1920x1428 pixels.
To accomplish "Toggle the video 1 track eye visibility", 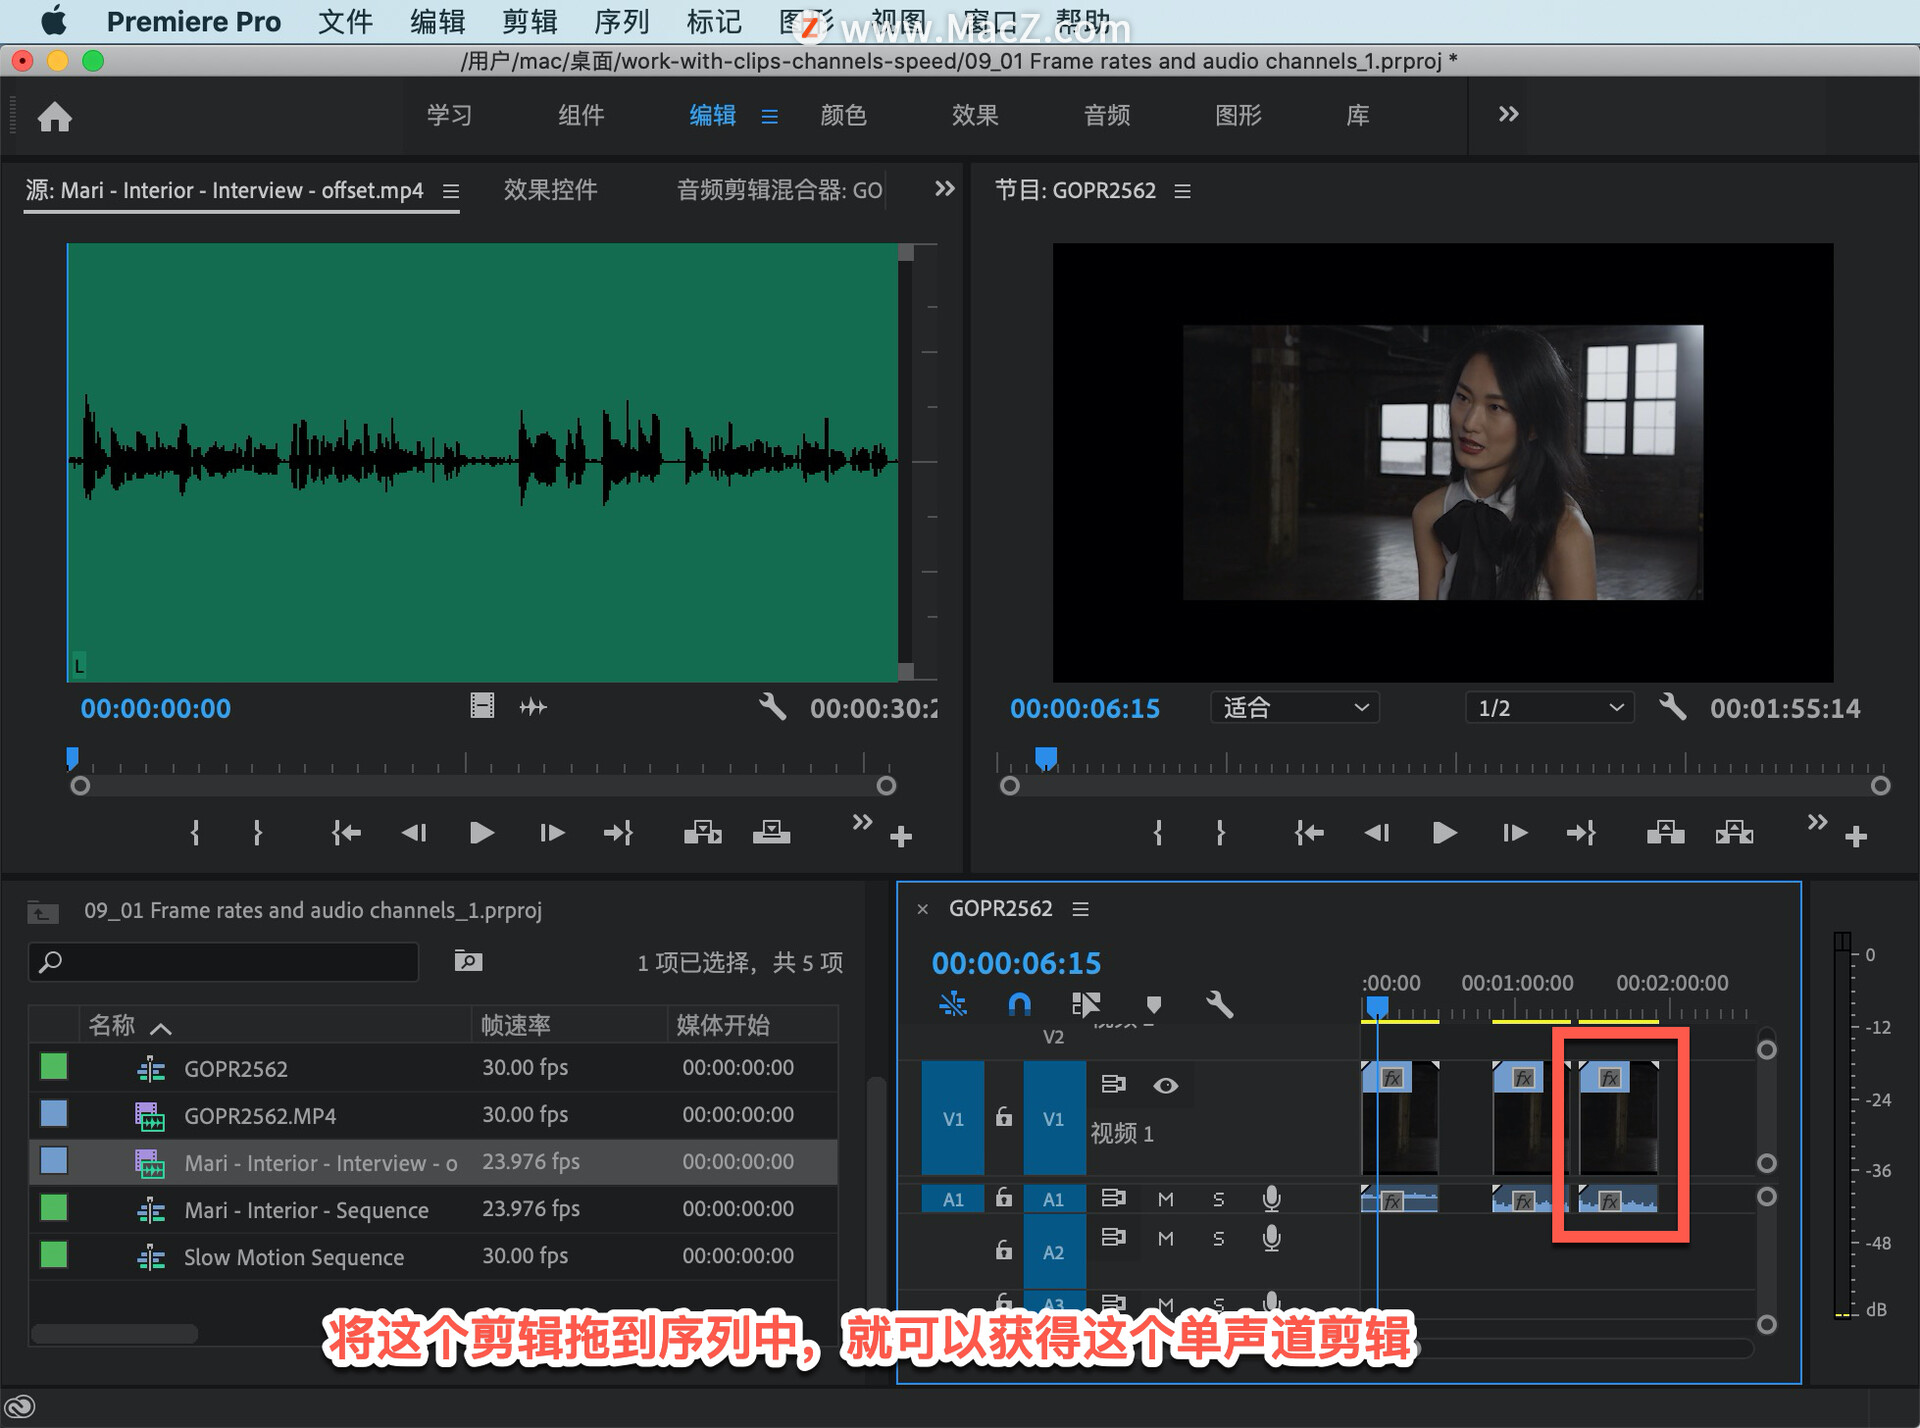I will coord(1165,1086).
